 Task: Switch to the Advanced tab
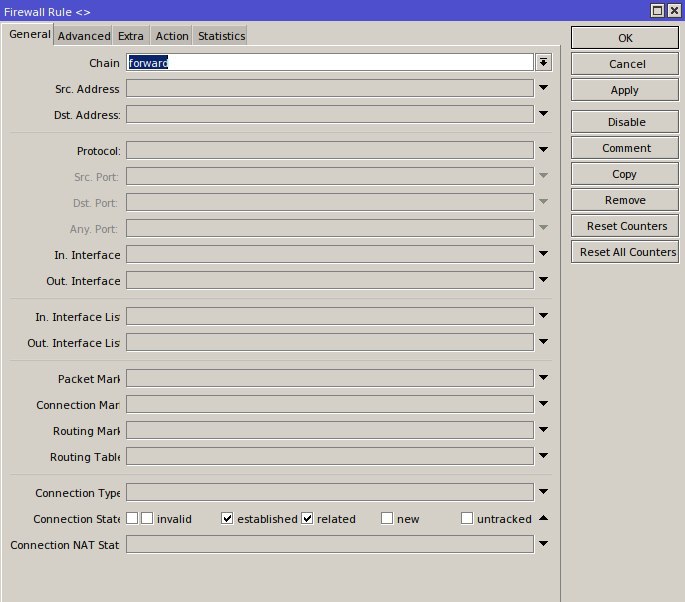pos(84,36)
